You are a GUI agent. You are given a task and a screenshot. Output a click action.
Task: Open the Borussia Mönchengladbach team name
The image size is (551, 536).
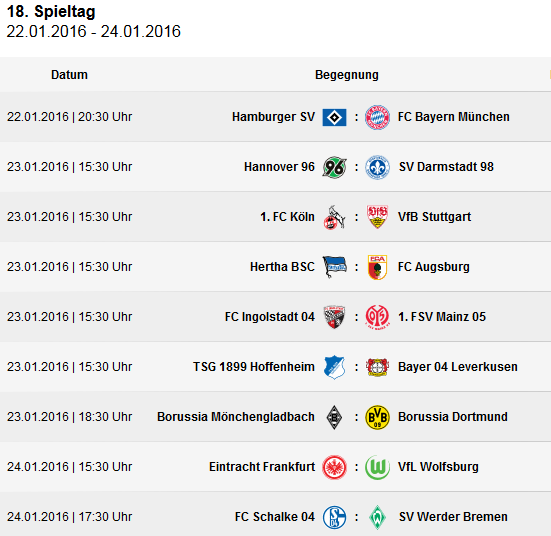tap(236, 417)
